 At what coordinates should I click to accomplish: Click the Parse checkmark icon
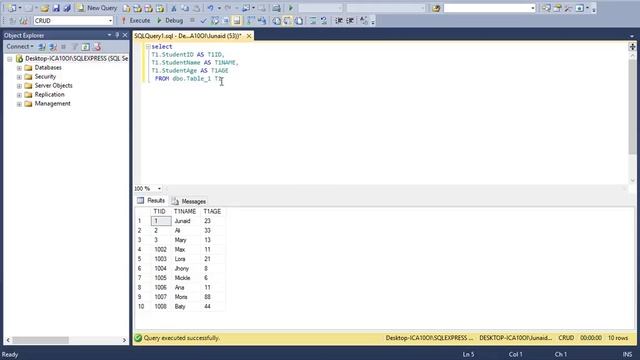pyautogui.click(x=203, y=20)
